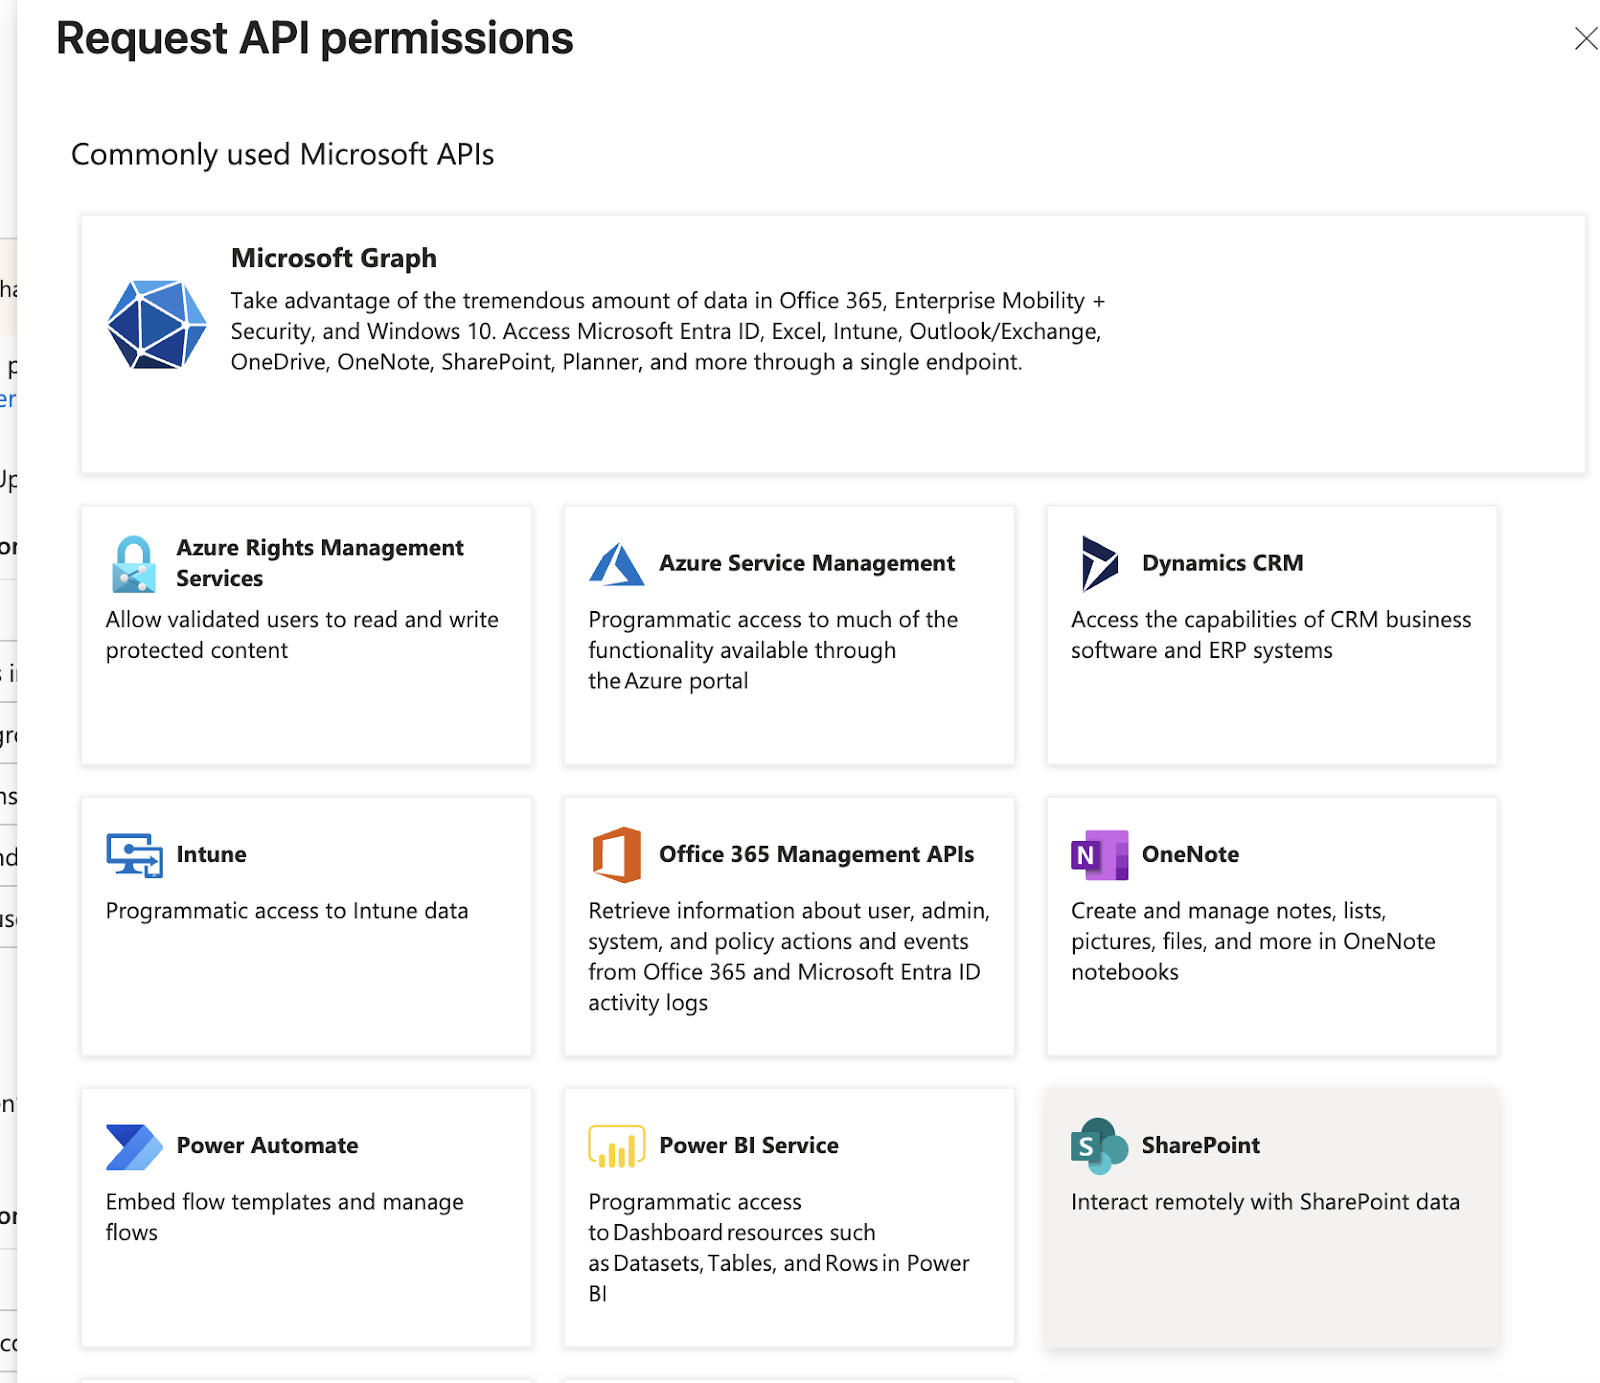
Task: Open Azure Service Management title link
Action: pyautogui.click(x=806, y=563)
